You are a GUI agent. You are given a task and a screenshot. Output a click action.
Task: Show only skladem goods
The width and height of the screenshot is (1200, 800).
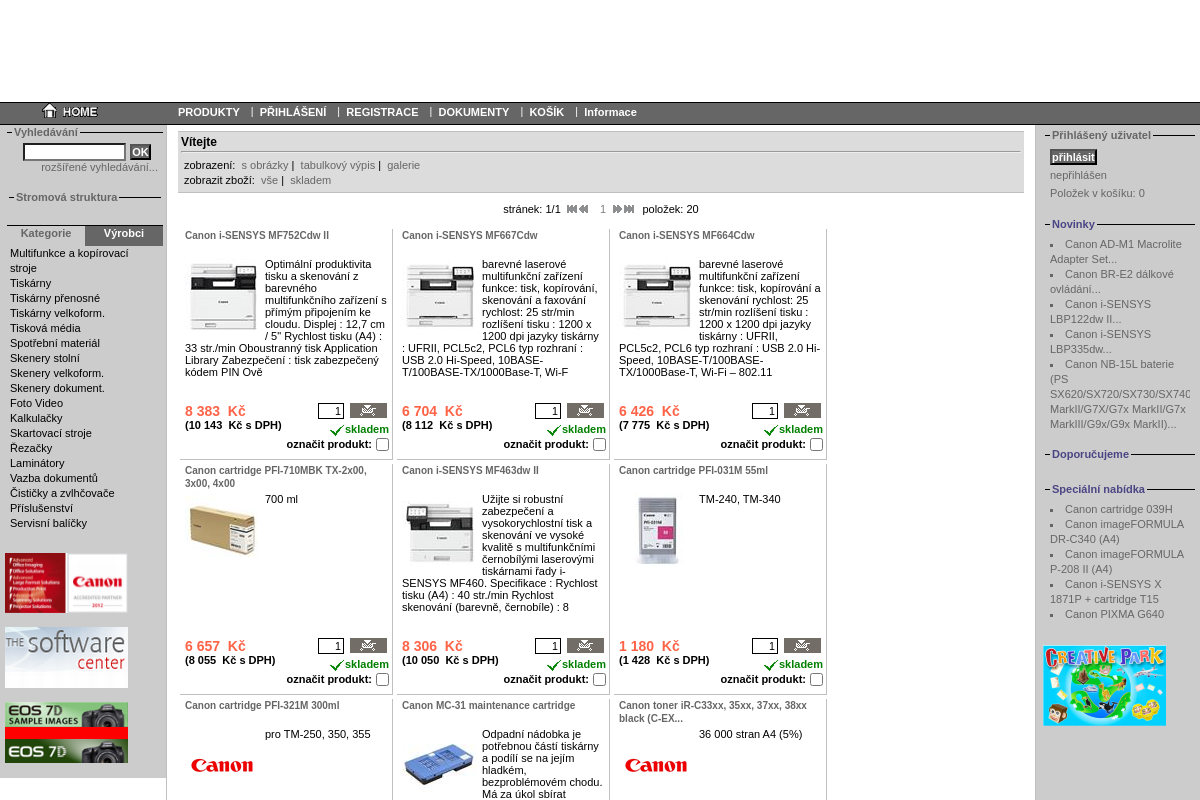[310, 180]
